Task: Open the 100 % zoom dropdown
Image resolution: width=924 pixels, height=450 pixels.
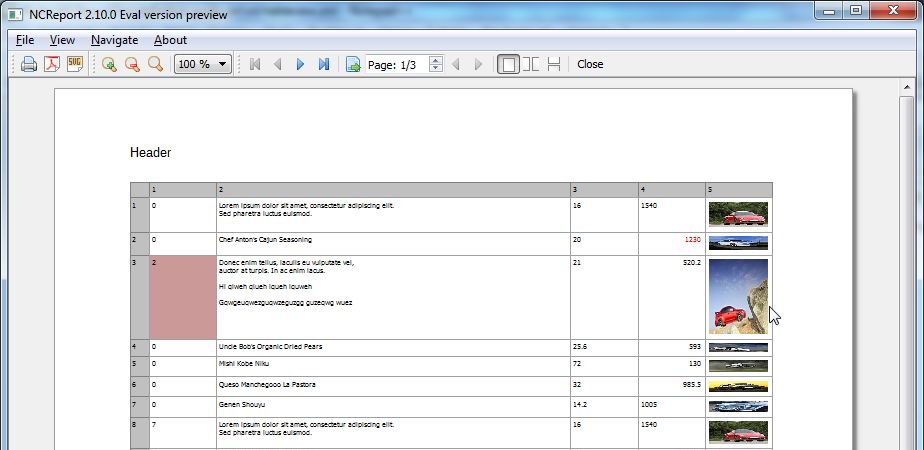Action: (x=203, y=64)
